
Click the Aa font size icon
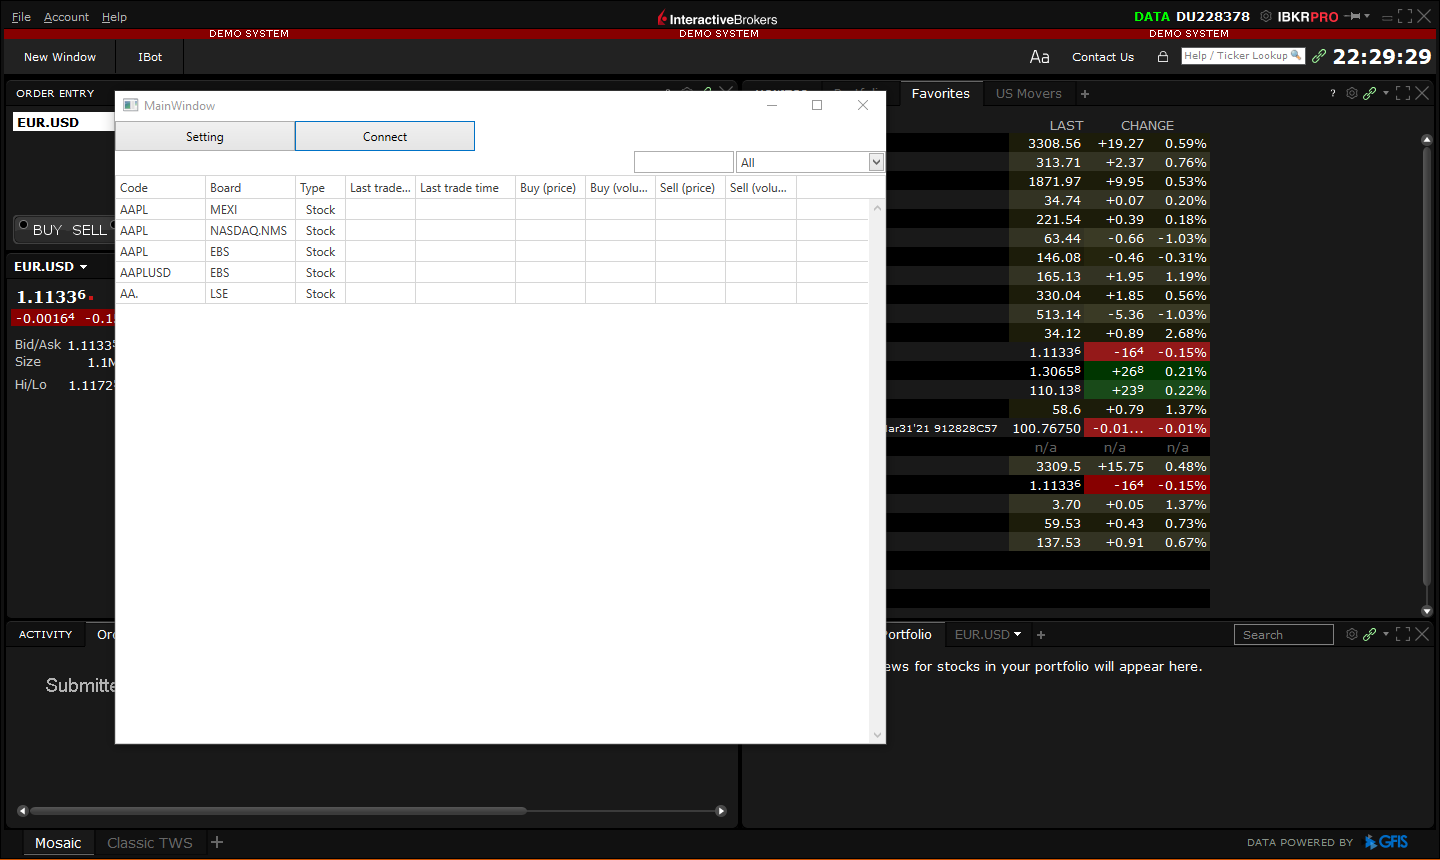coord(1040,57)
